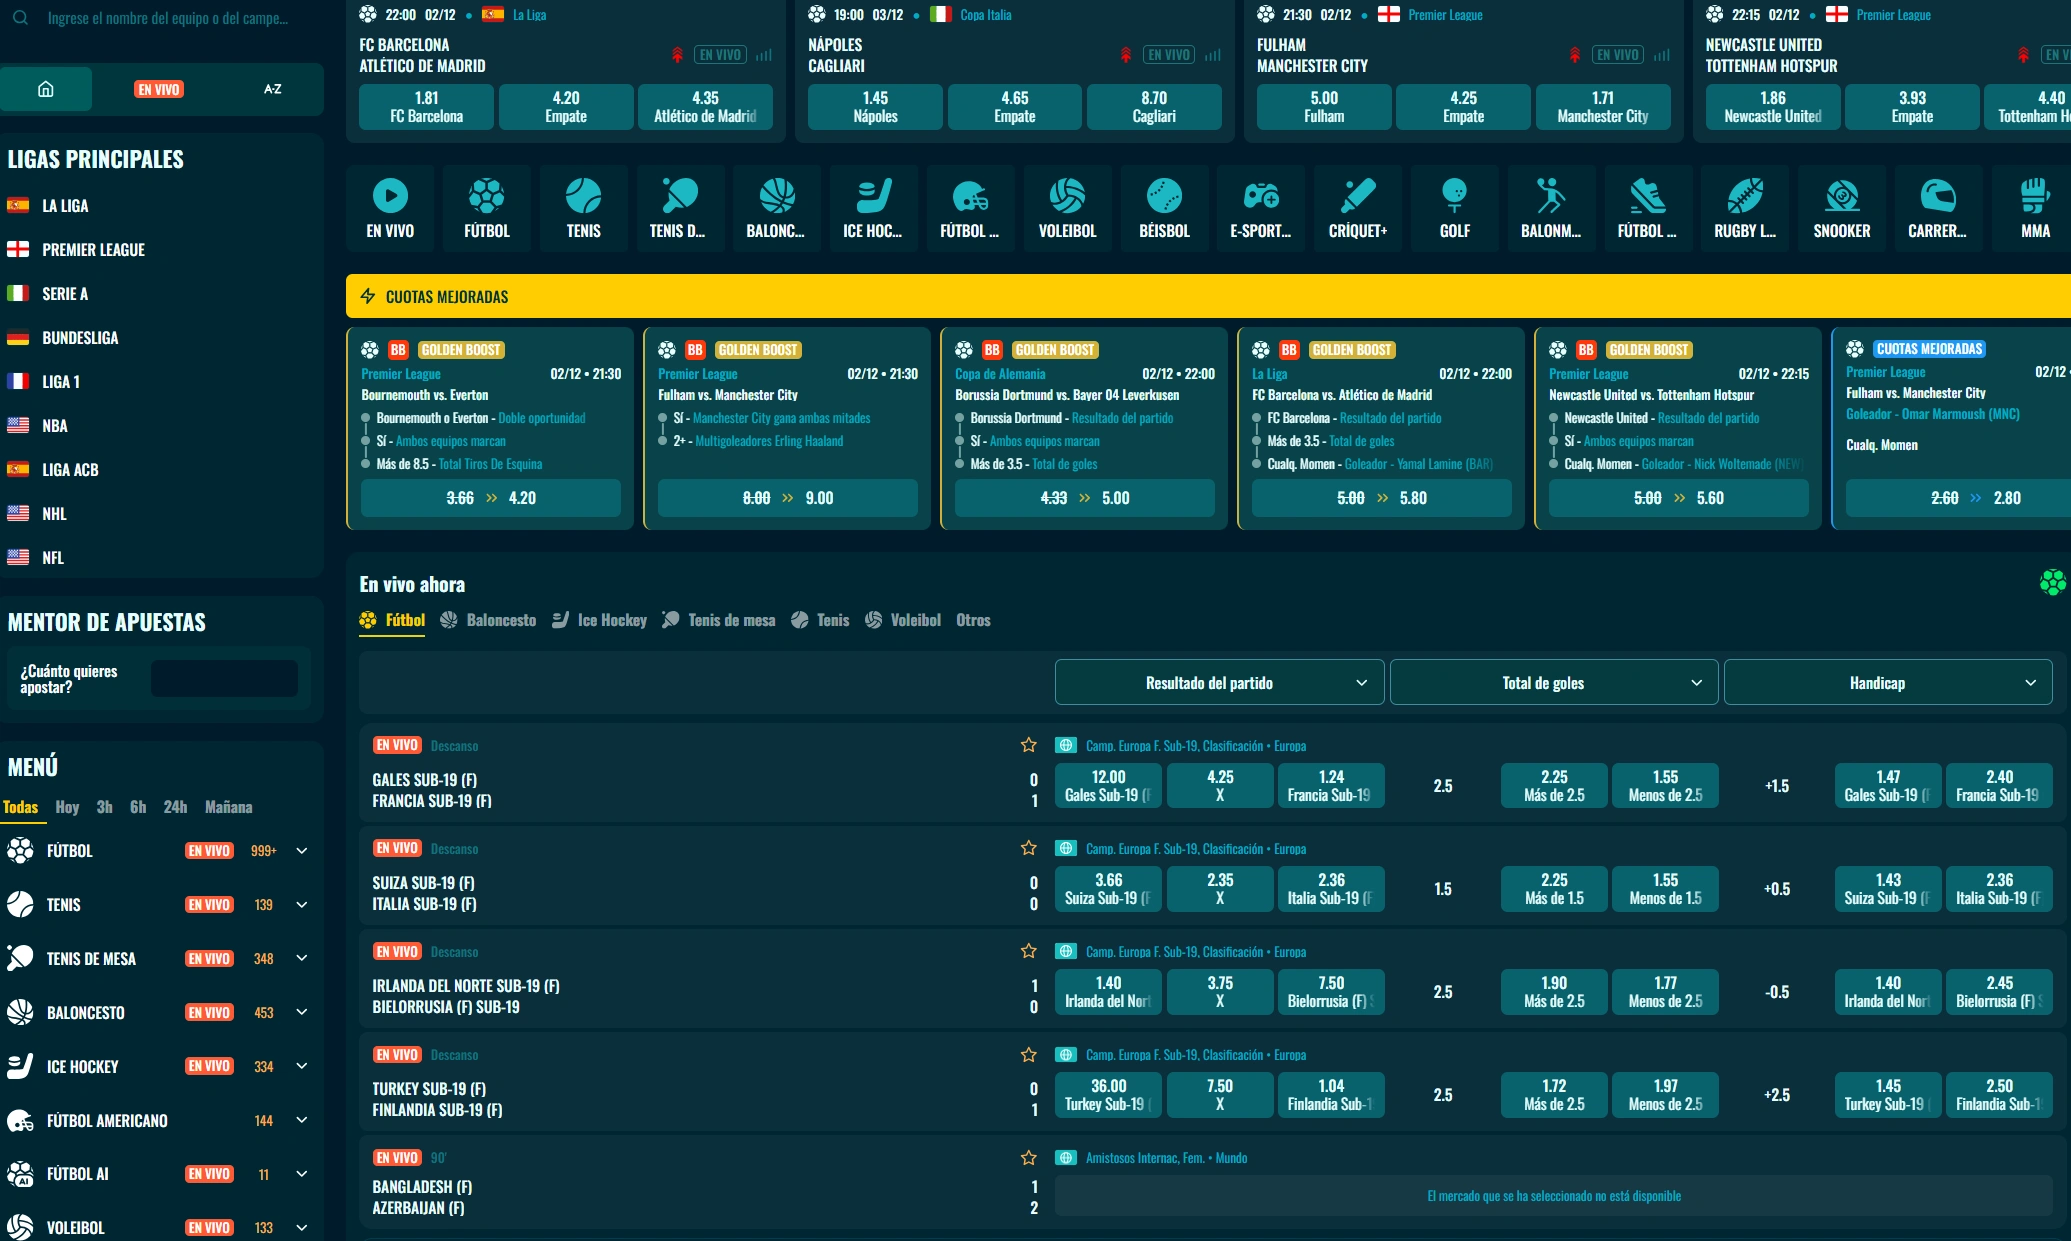2071x1241 pixels.
Task: Select the Fútbol sport icon in the top carousel
Action: (487, 208)
